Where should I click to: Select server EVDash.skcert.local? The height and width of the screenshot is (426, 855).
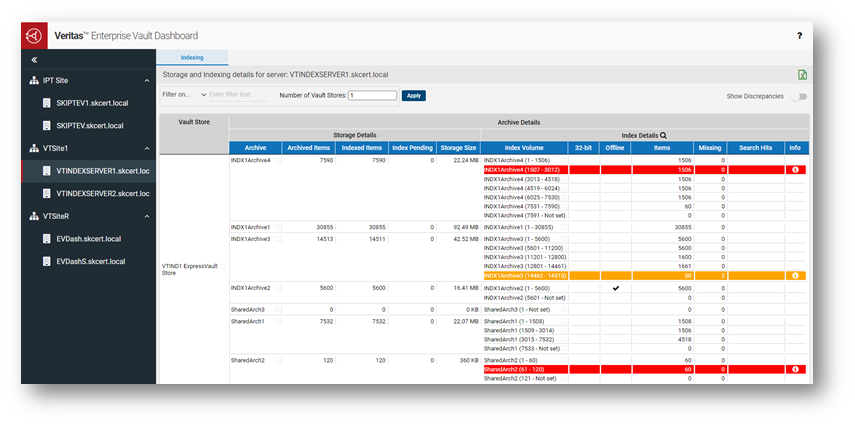pyautogui.click(x=89, y=239)
